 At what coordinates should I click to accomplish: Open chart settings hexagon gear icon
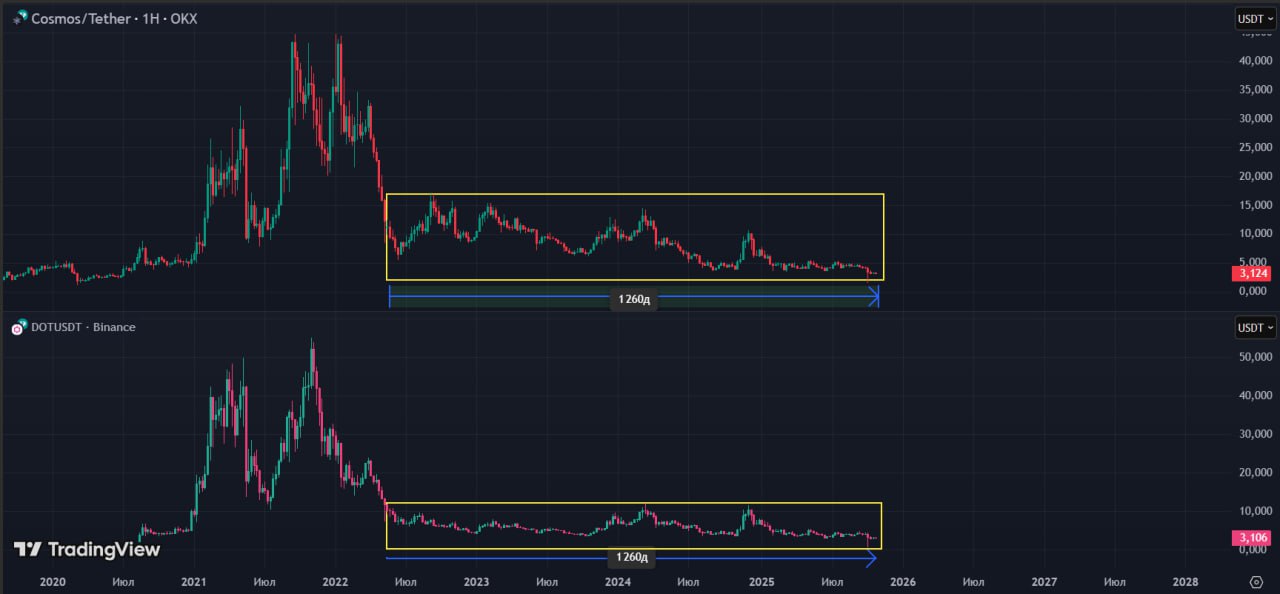coord(1257,582)
